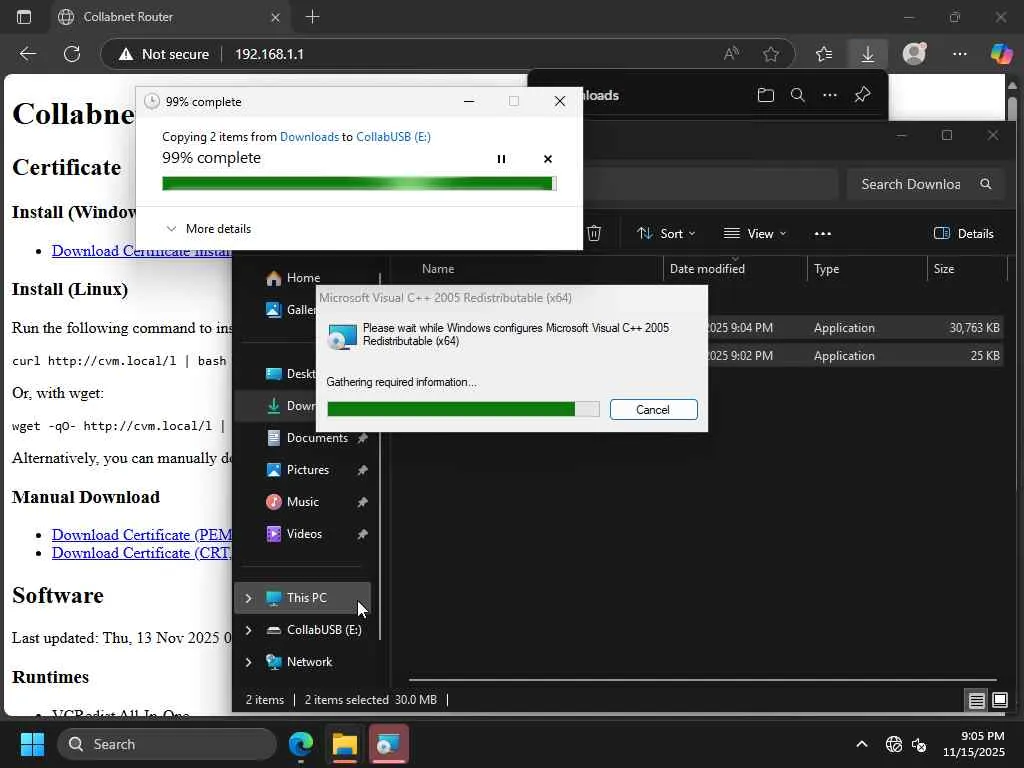Viewport: 1024px width, 768px height.
Task: Pin the Downloads flyout
Action: pos(863,95)
